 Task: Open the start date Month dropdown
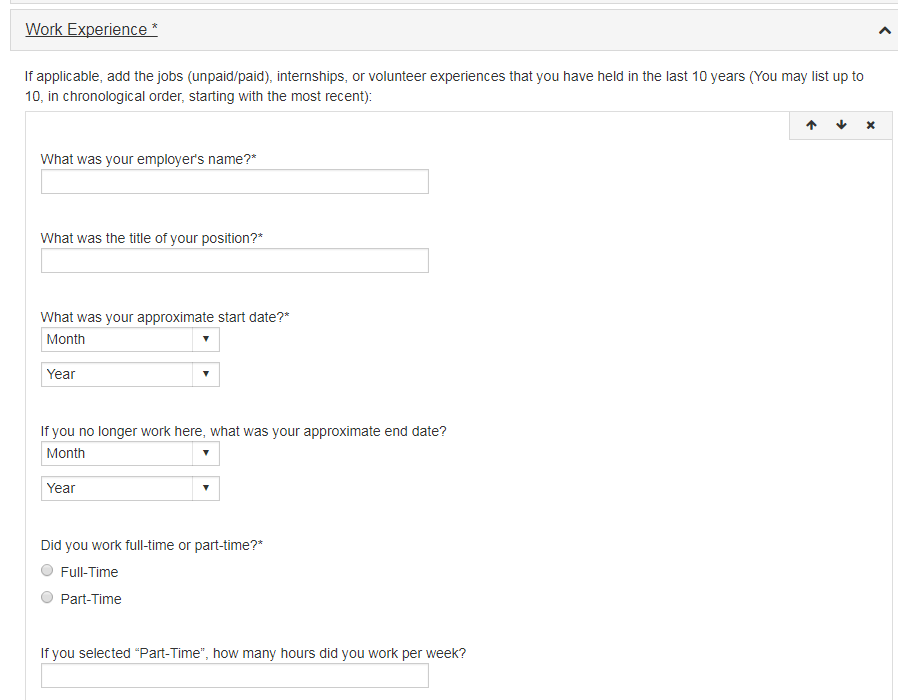(x=130, y=340)
